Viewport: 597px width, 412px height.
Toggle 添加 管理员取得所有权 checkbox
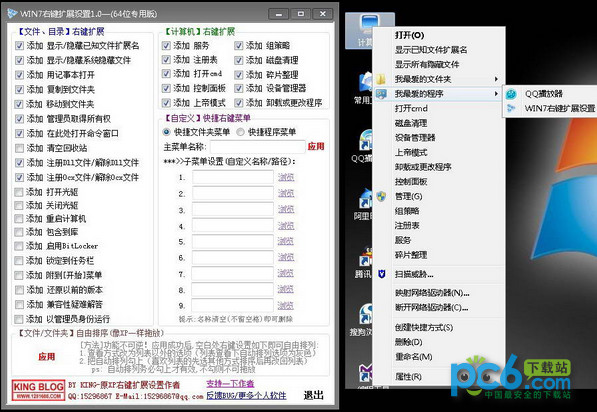[19, 119]
